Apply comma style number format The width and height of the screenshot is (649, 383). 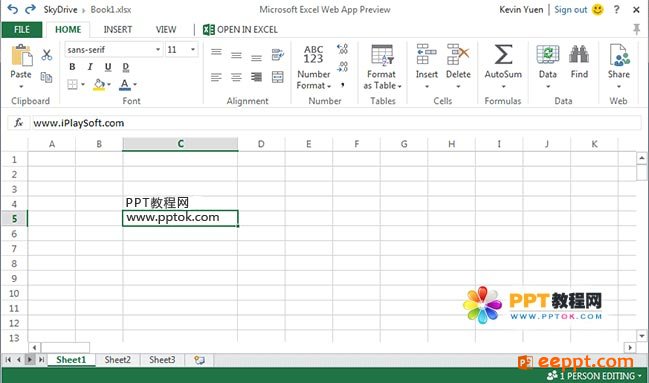point(343,85)
